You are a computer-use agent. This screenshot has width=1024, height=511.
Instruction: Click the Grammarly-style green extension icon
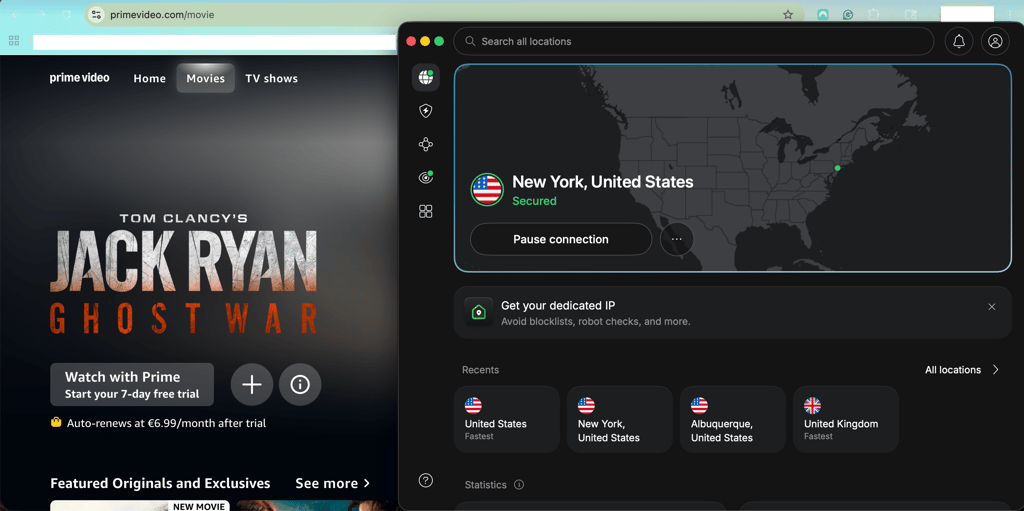coord(848,14)
